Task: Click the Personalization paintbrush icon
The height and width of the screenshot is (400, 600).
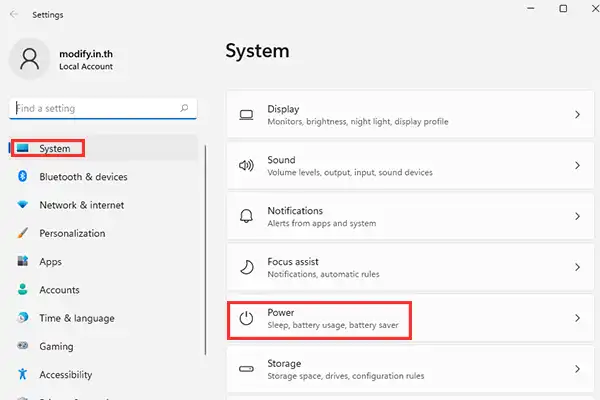Action: [x=22, y=233]
